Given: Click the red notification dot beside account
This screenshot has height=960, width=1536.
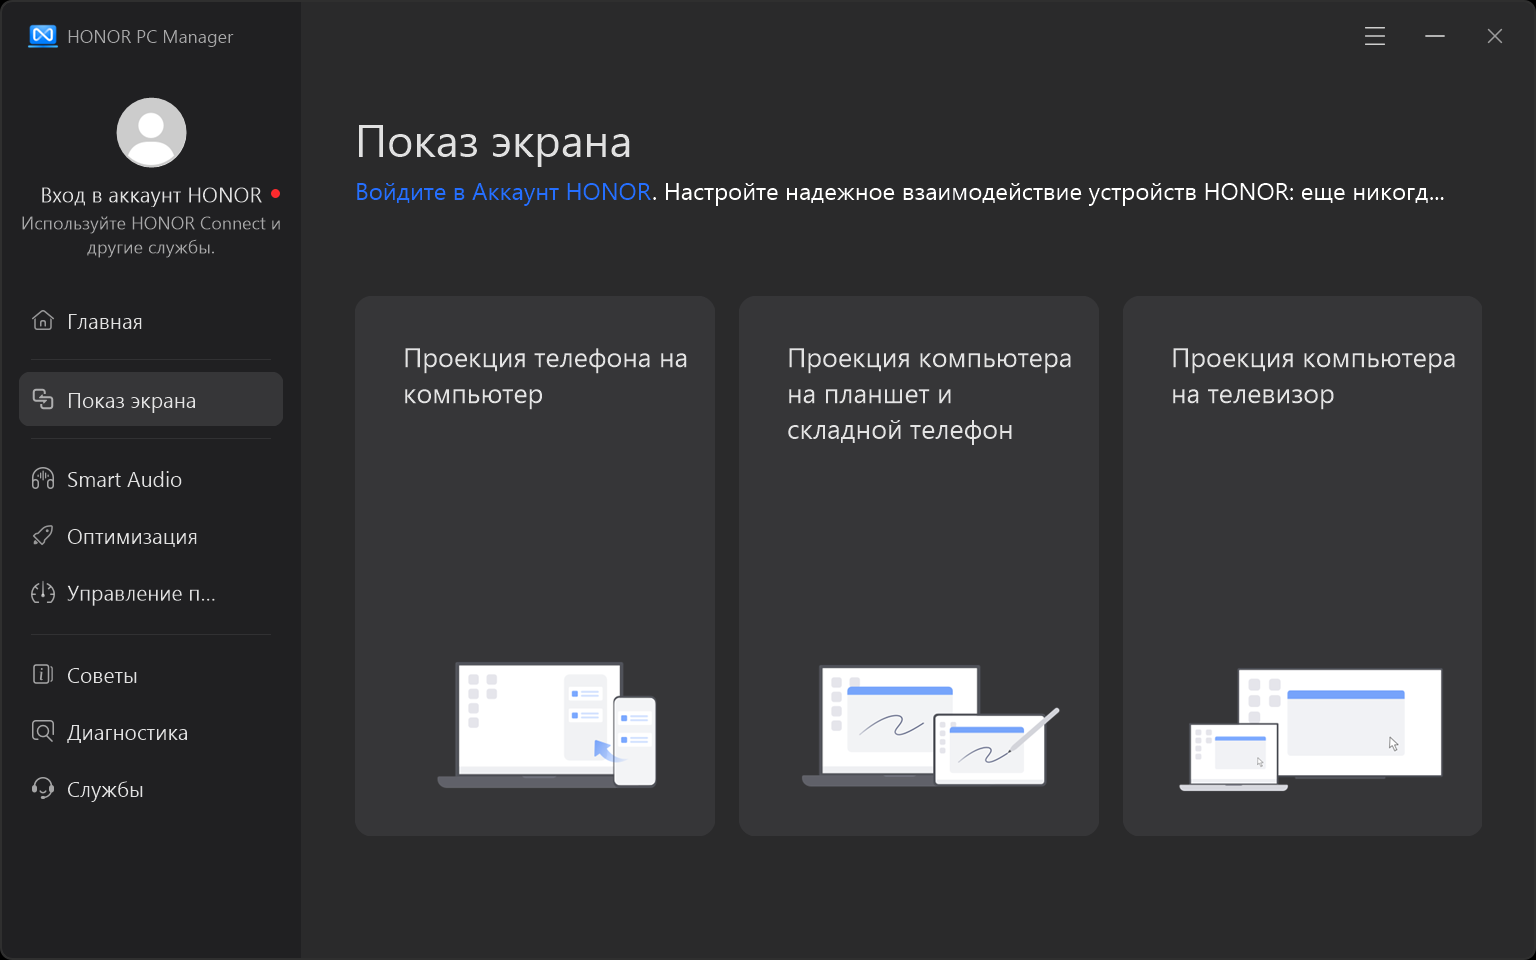Looking at the screenshot, I should point(275,193).
